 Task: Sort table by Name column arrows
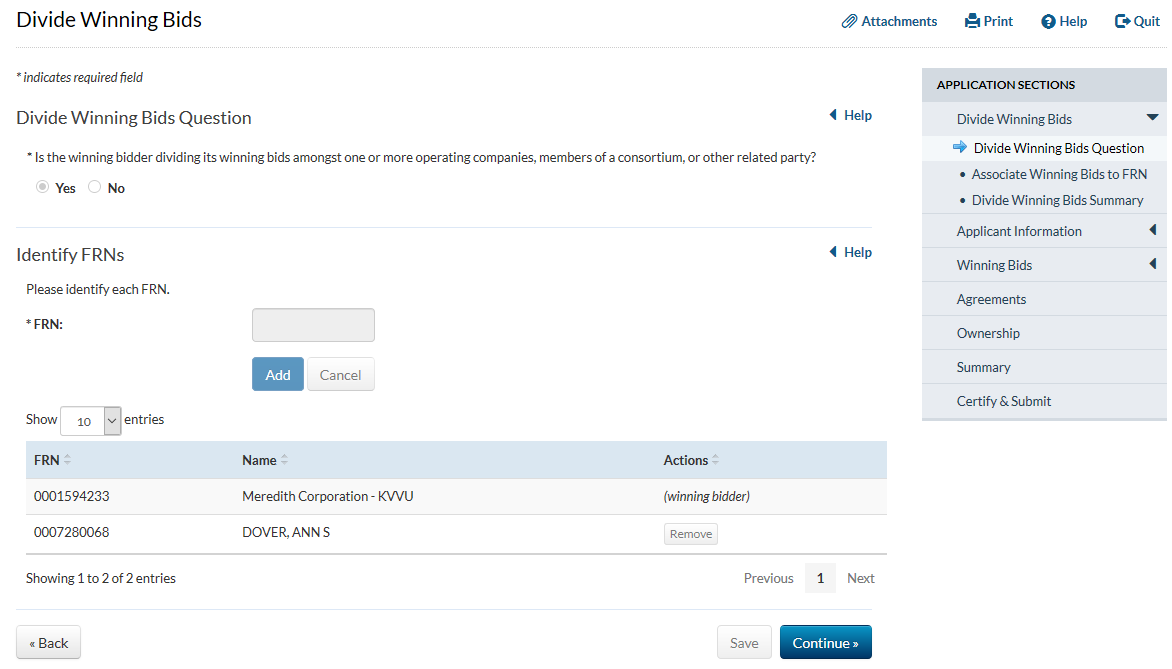click(x=284, y=460)
